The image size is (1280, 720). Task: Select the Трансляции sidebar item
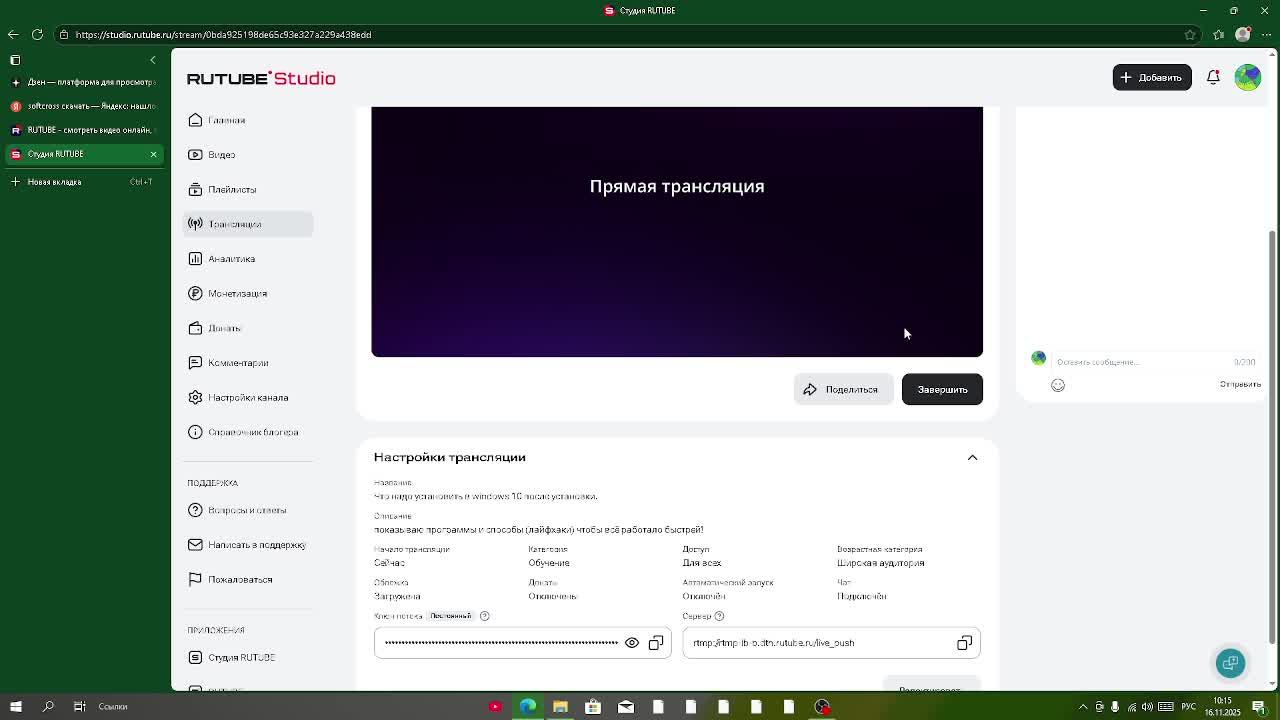pos(248,224)
